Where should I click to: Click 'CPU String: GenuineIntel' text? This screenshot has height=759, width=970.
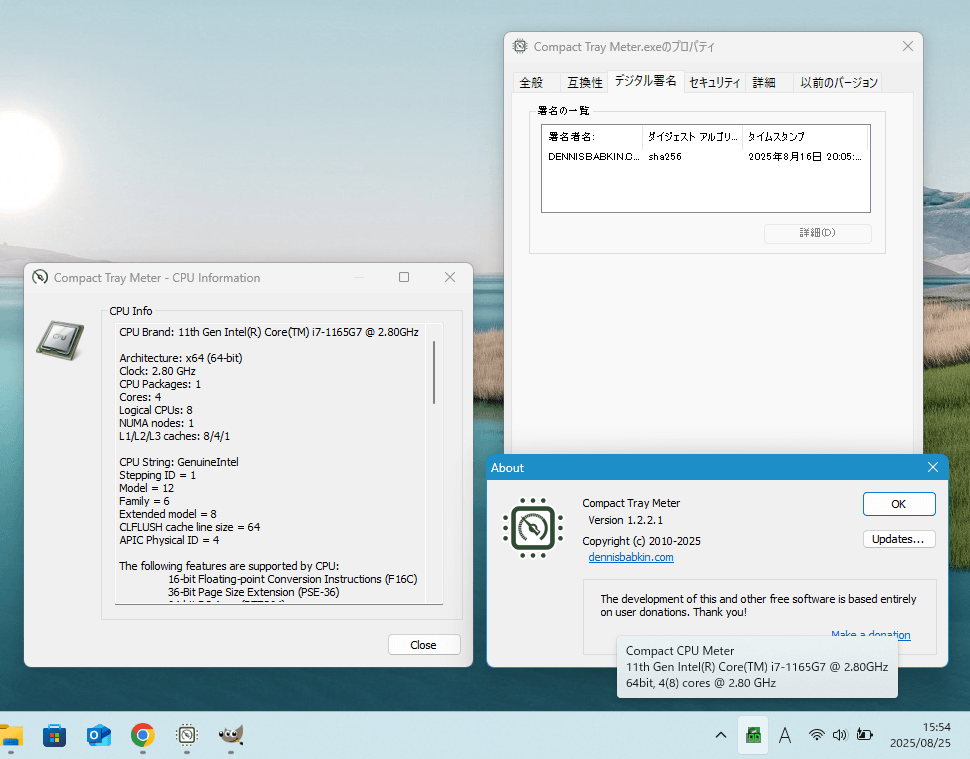179,462
